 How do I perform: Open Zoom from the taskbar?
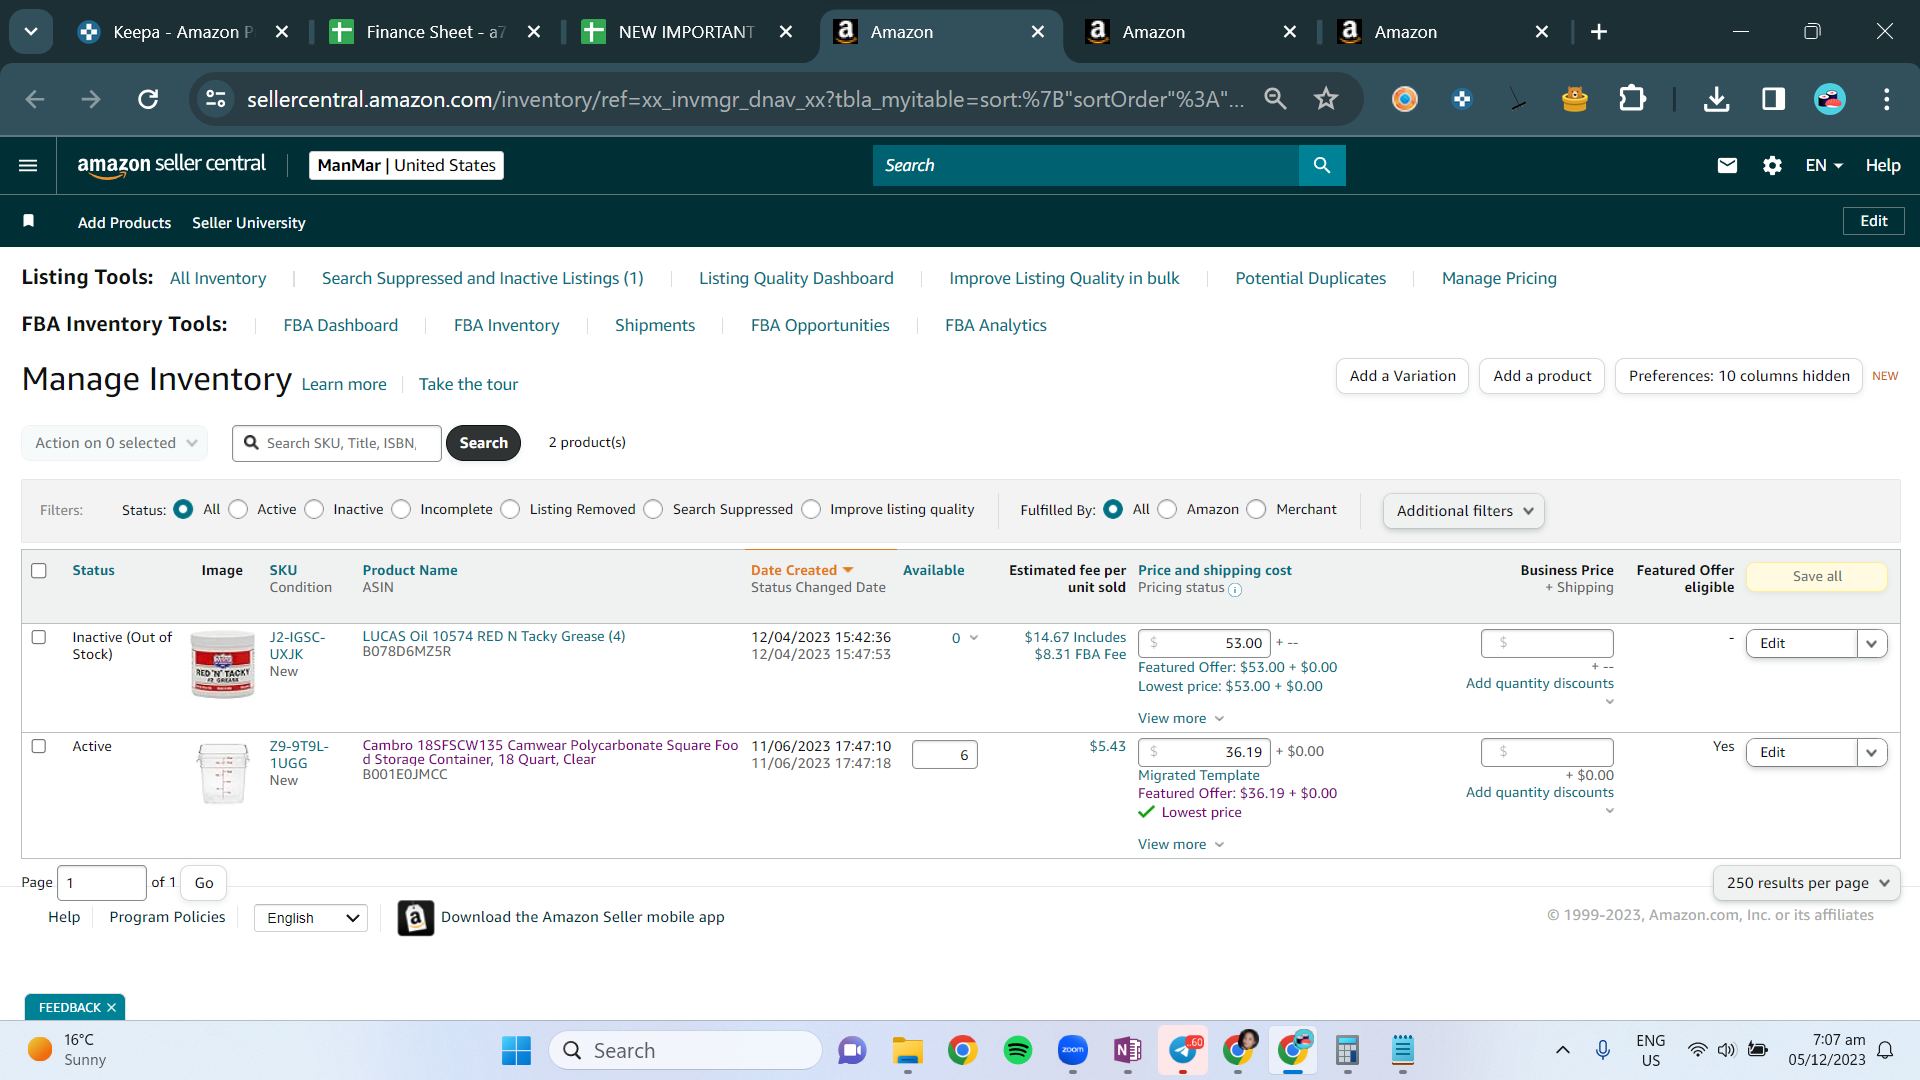pyautogui.click(x=1073, y=1050)
